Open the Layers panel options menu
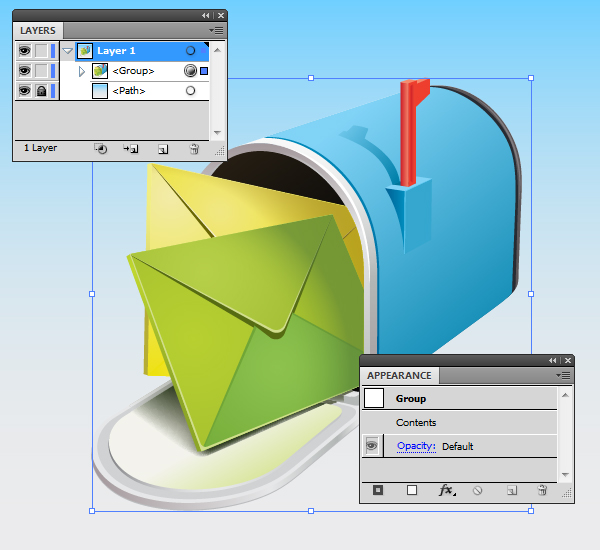 pos(217,31)
